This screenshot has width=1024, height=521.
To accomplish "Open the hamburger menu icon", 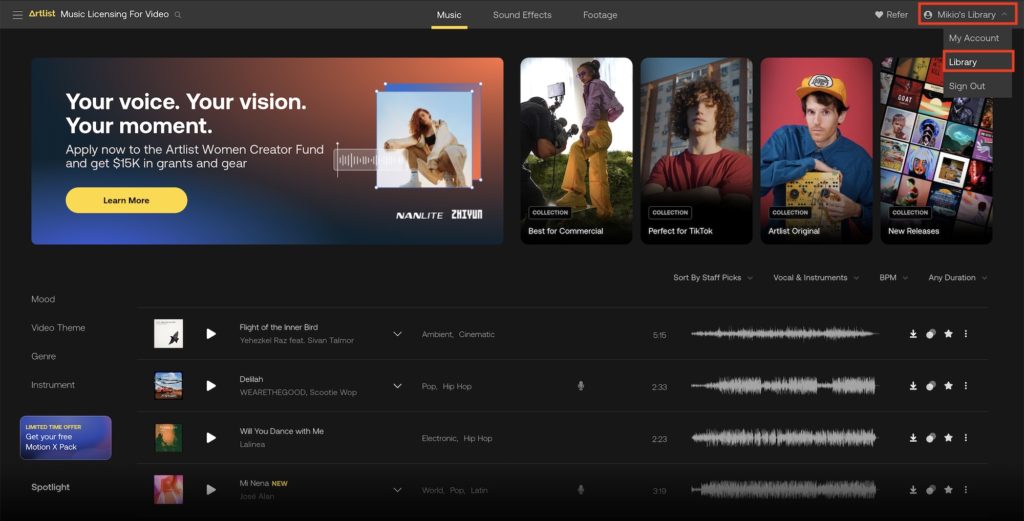I will (x=18, y=14).
